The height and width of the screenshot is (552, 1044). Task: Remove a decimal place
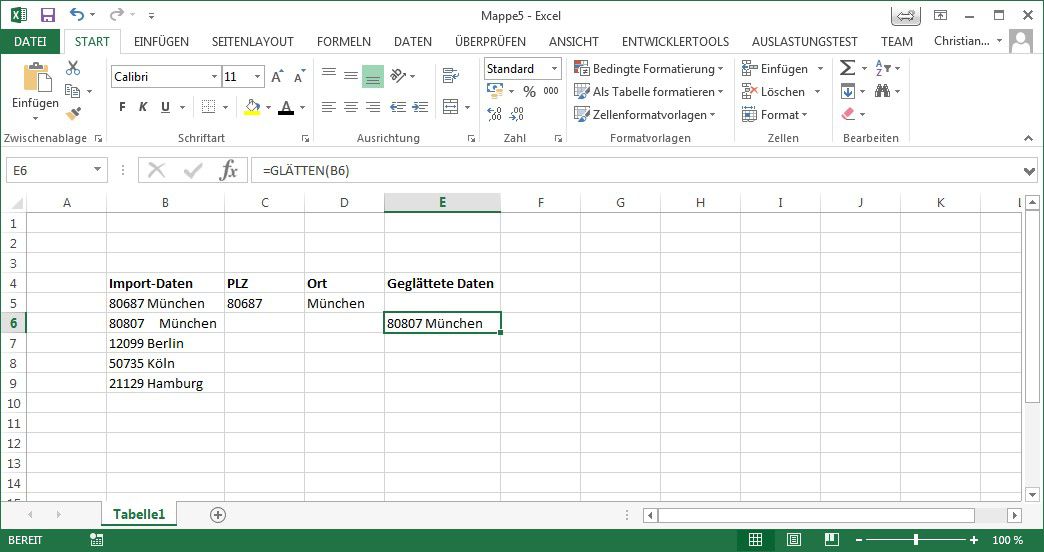pyautogui.click(x=517, y=114)
